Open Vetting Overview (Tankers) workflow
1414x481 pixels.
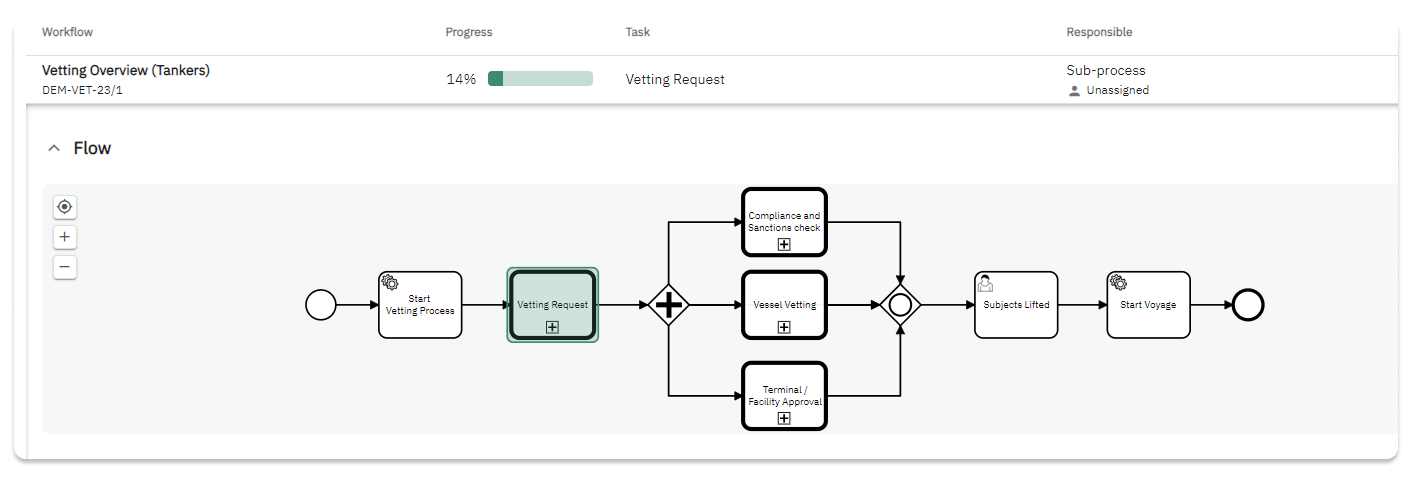click(126, 70)
